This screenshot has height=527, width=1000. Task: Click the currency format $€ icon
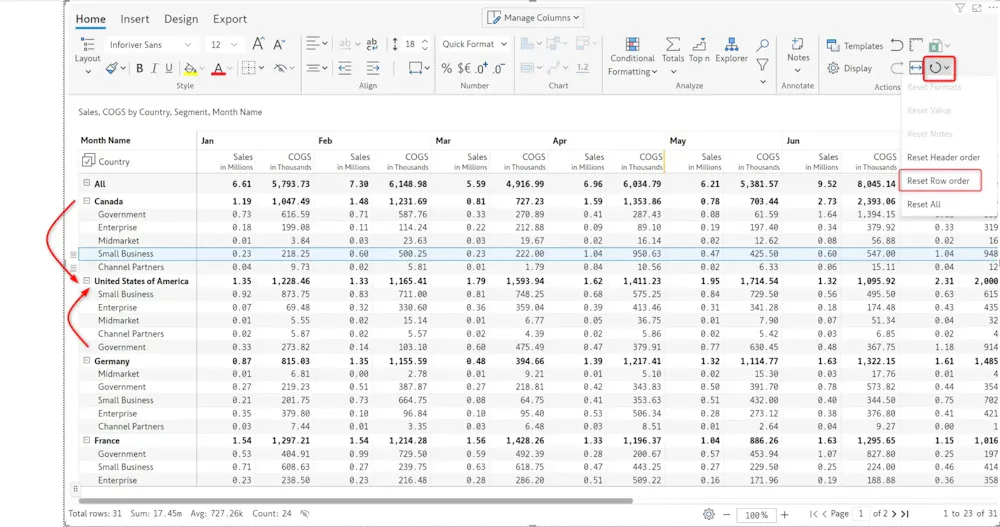coord(464,68)
